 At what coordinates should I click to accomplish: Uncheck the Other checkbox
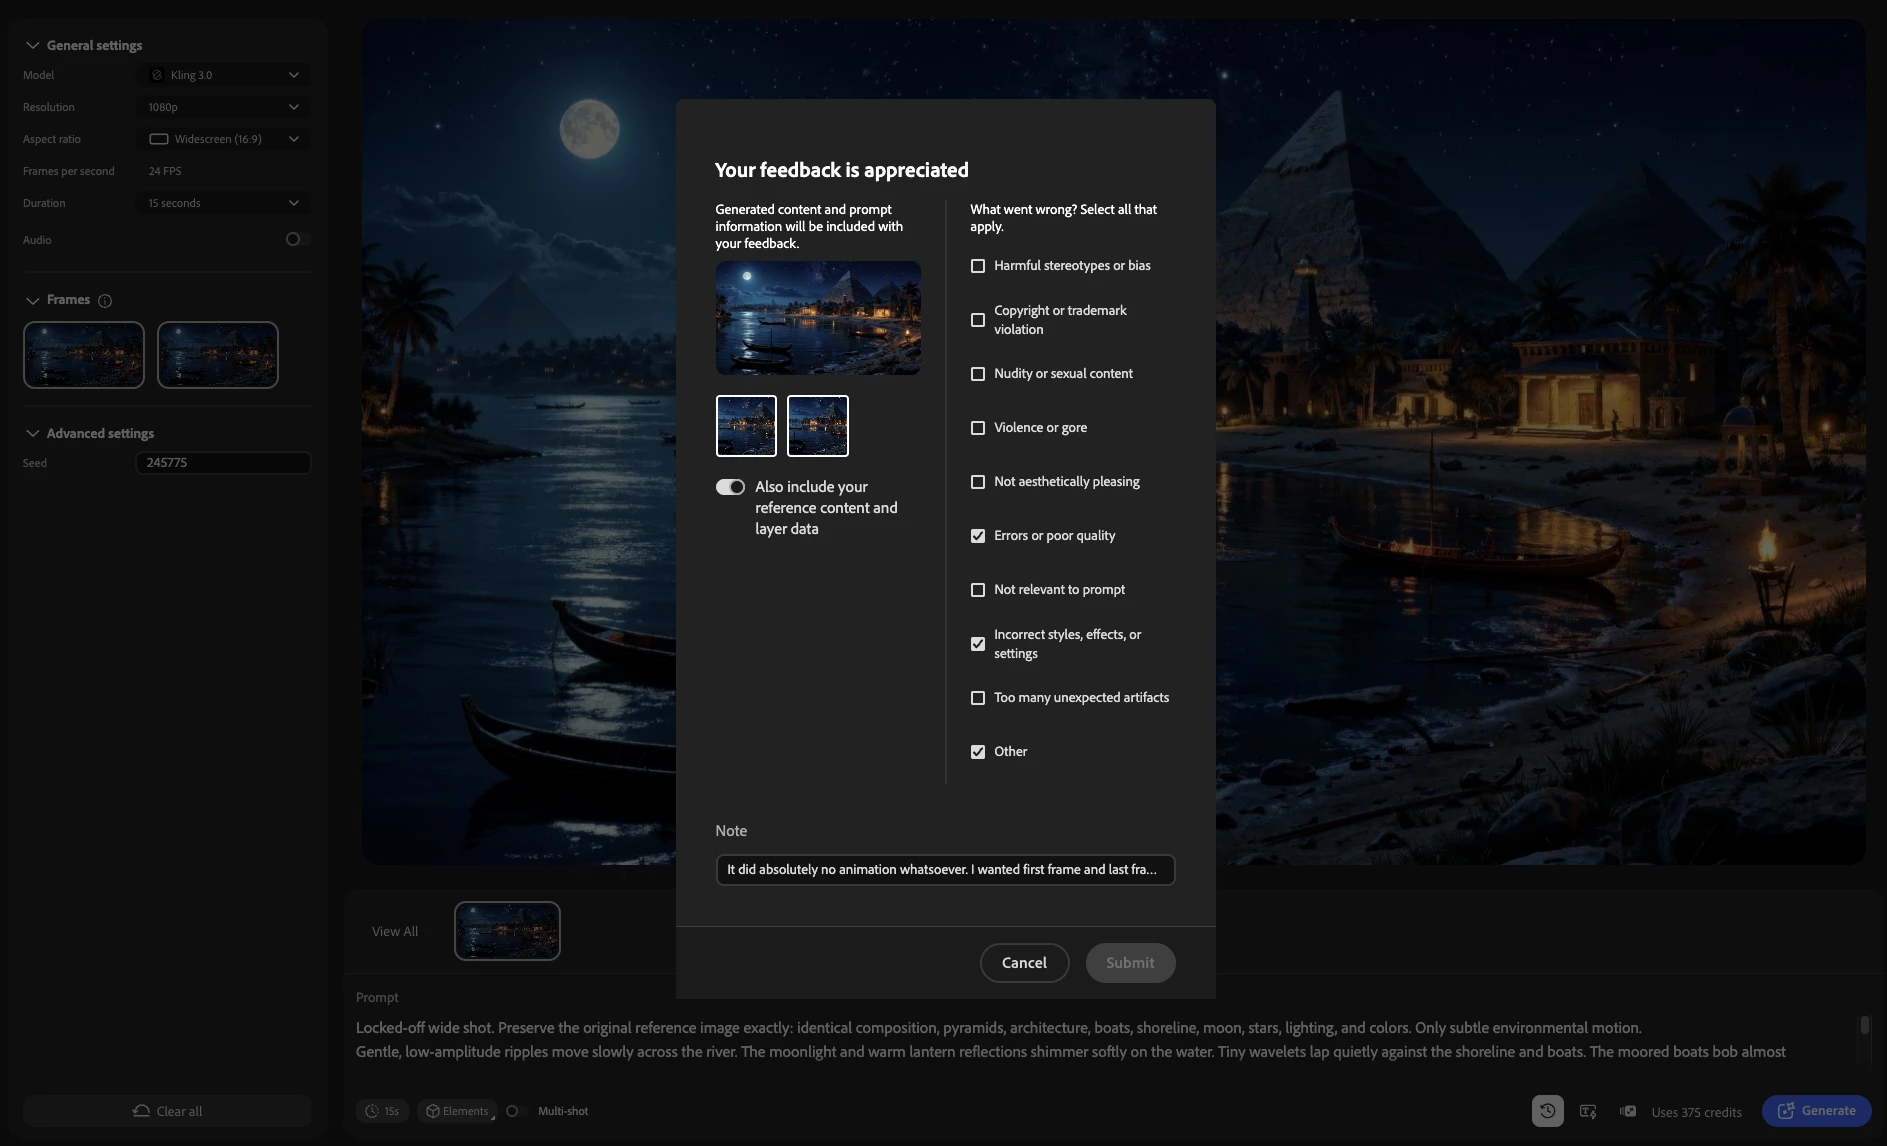tap(978, 752)
